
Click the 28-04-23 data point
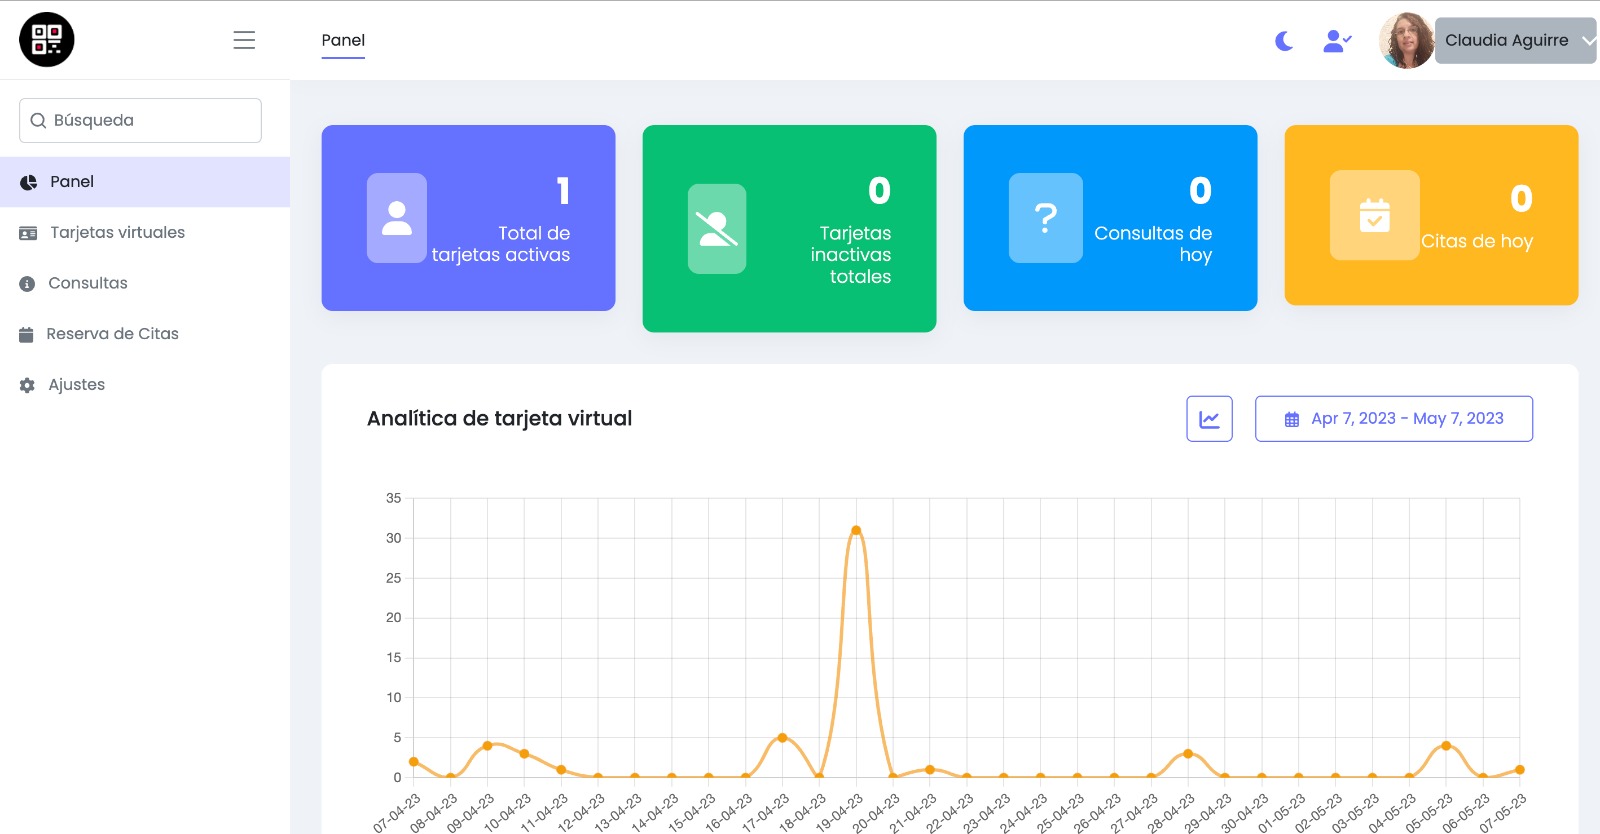(x=1188, y=754)
